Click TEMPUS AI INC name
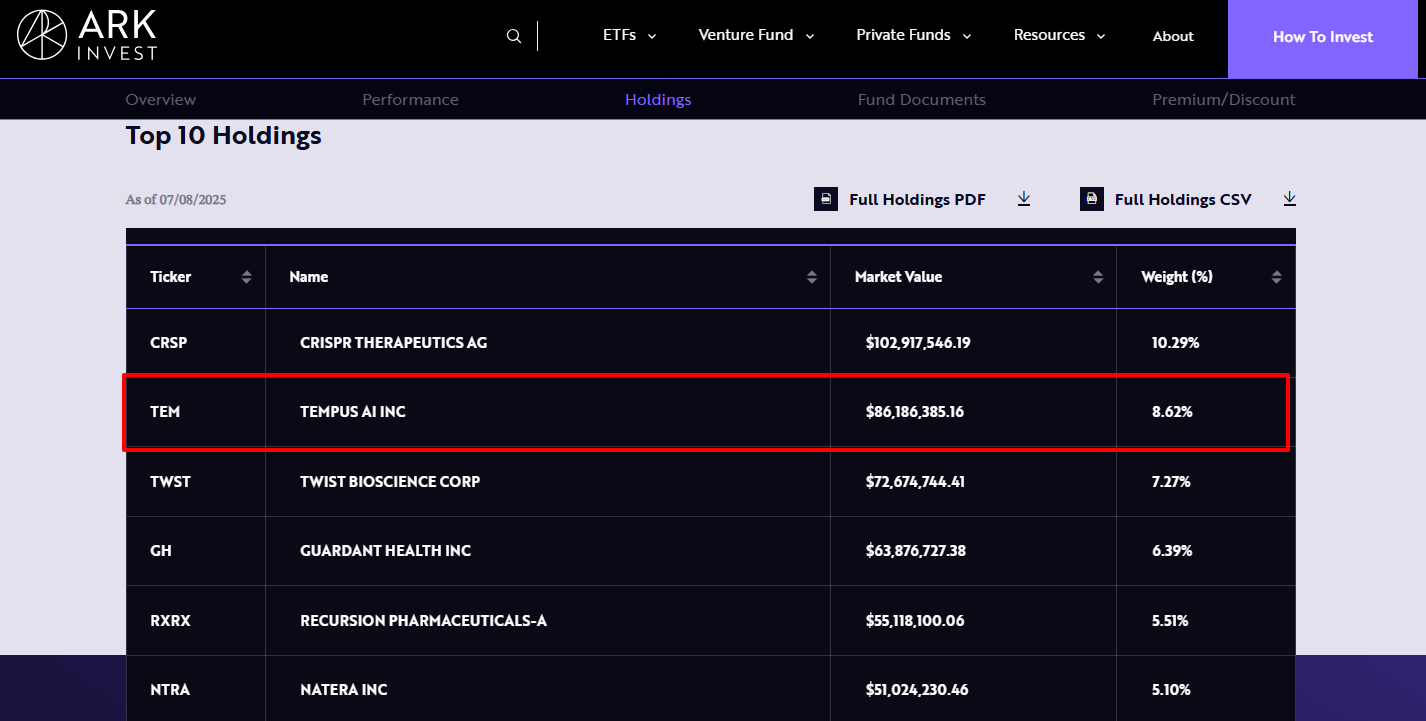Image resolution: width=1426 pixels, height=721 pixels. point(353,412)
